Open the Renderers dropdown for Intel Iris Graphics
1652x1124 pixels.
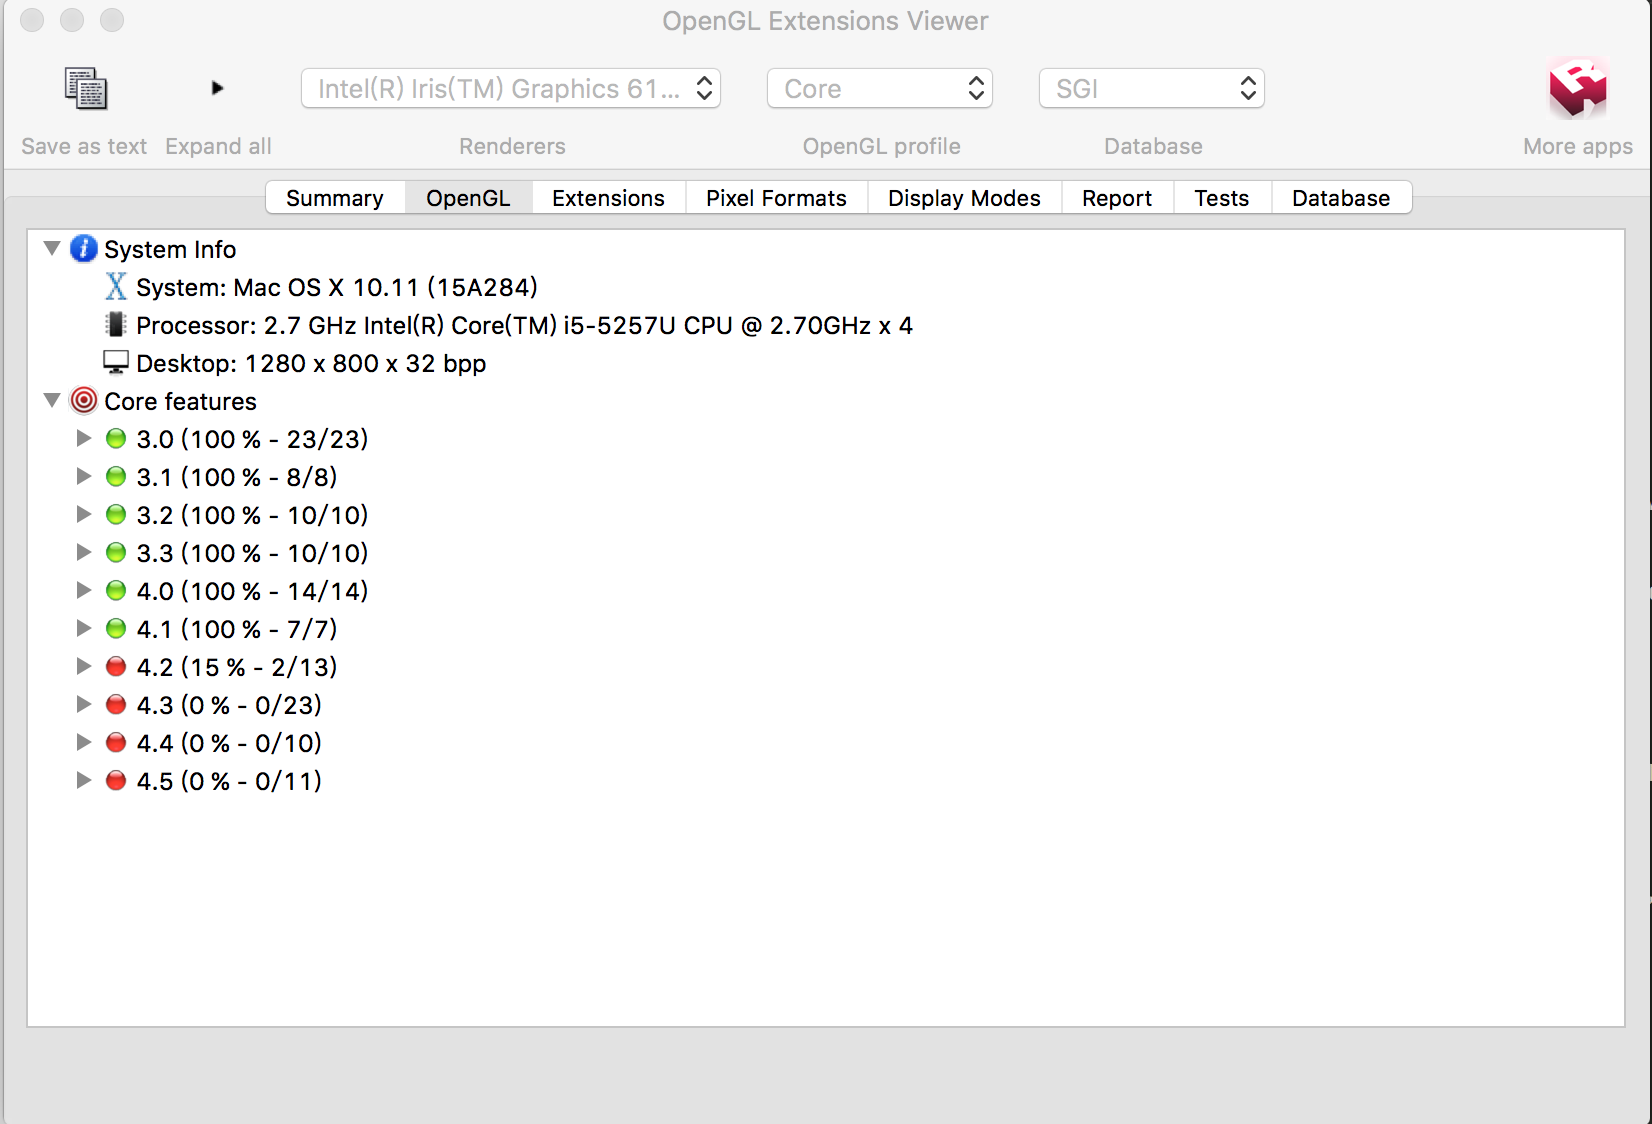511,88
